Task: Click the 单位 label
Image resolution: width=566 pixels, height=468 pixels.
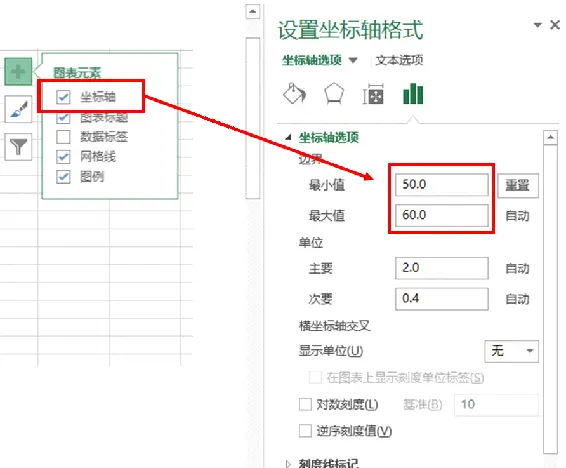Action: point(310,242)
